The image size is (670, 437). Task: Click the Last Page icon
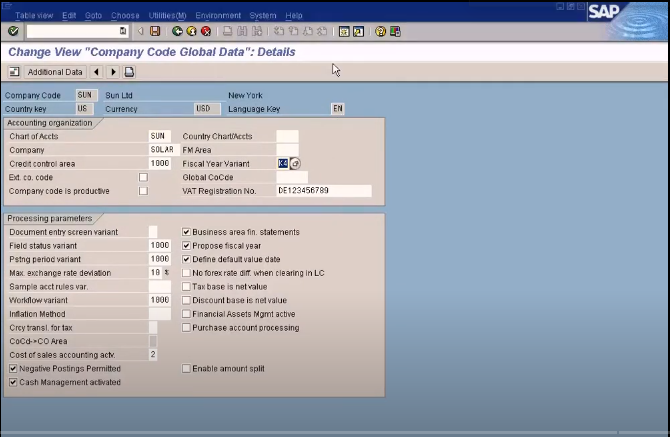click(322, 31)
